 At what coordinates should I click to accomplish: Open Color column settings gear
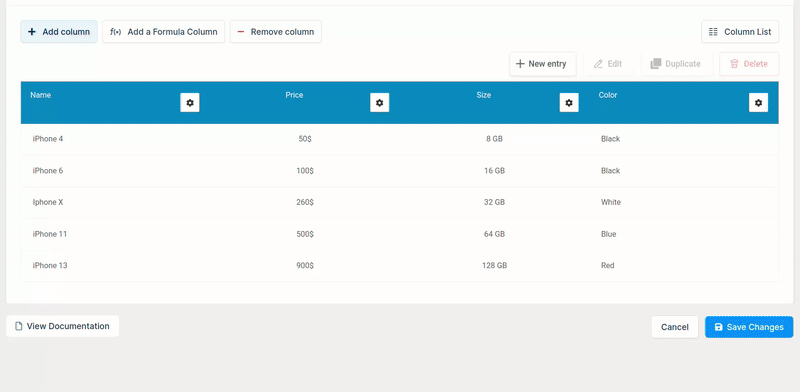point(758,103)
